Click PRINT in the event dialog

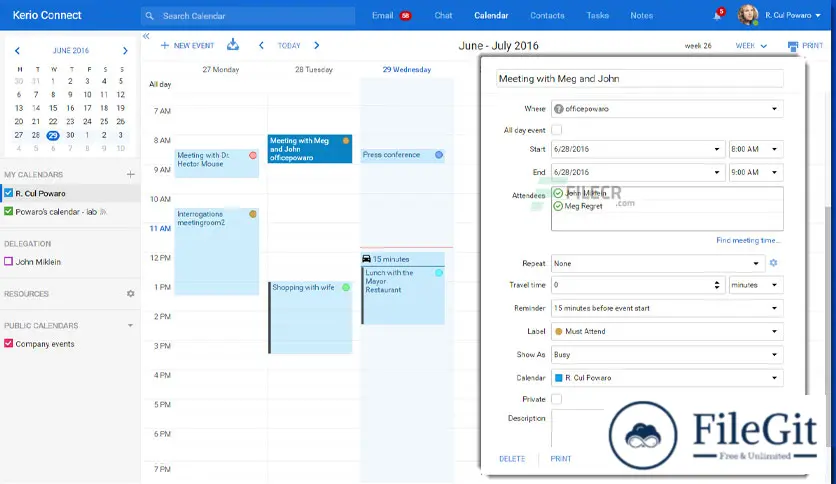click(x=560, y=458)
